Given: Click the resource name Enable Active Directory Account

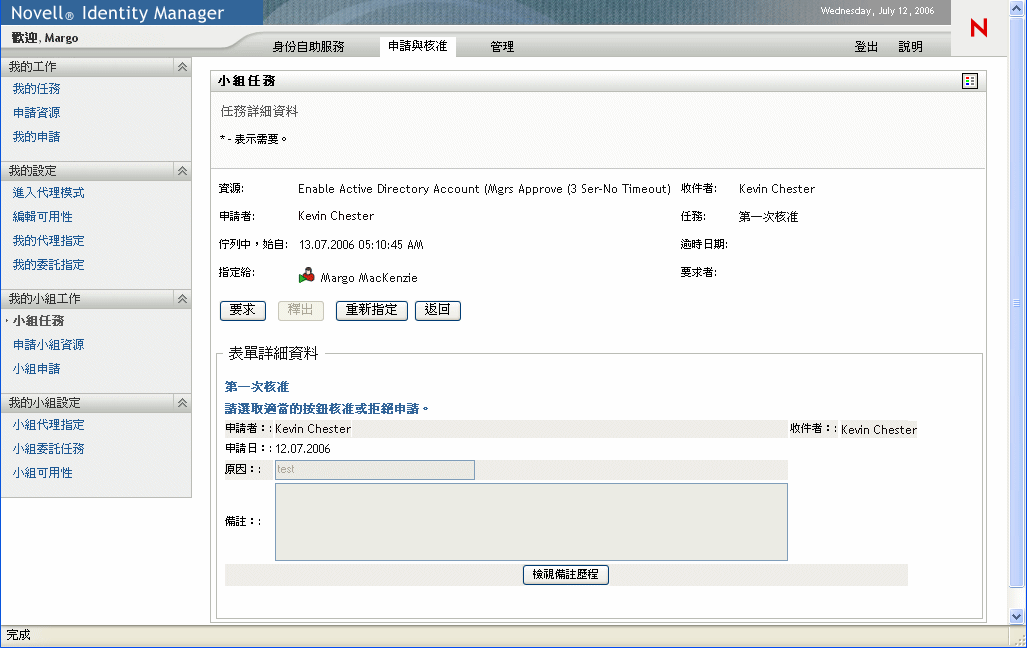Looking at the screenshot, I should 484,189.
